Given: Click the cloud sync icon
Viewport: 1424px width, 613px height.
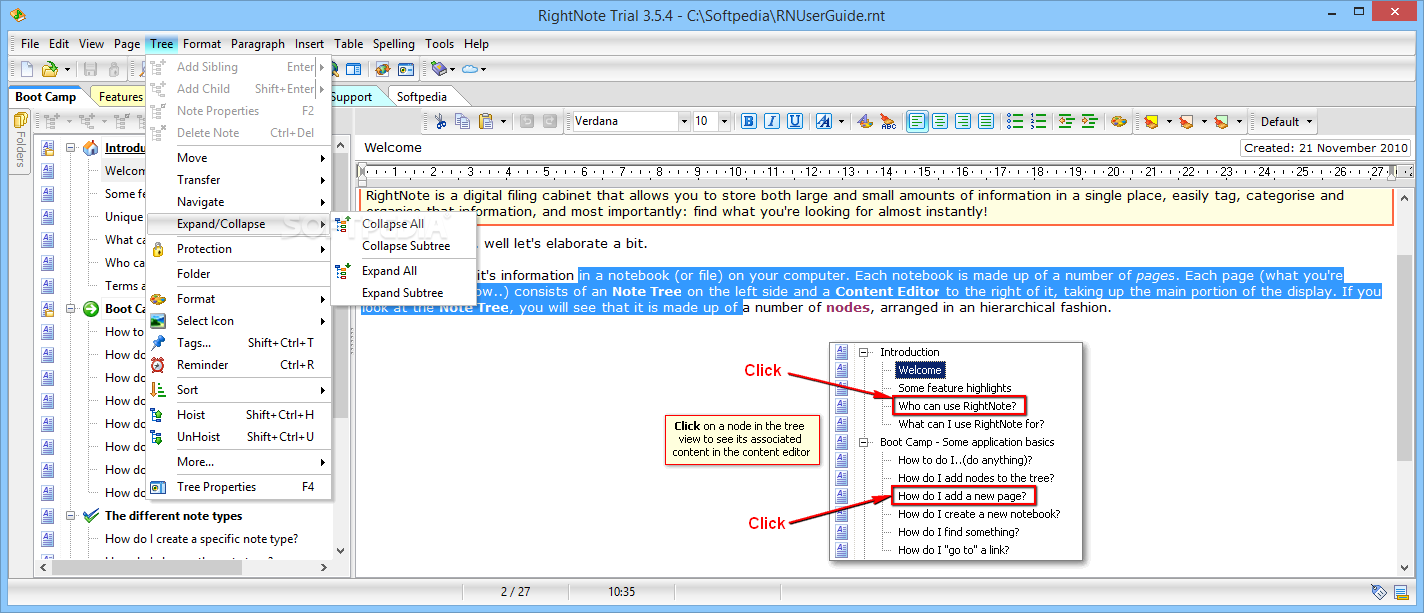Looking at the screenshot, I should (468, 69).
